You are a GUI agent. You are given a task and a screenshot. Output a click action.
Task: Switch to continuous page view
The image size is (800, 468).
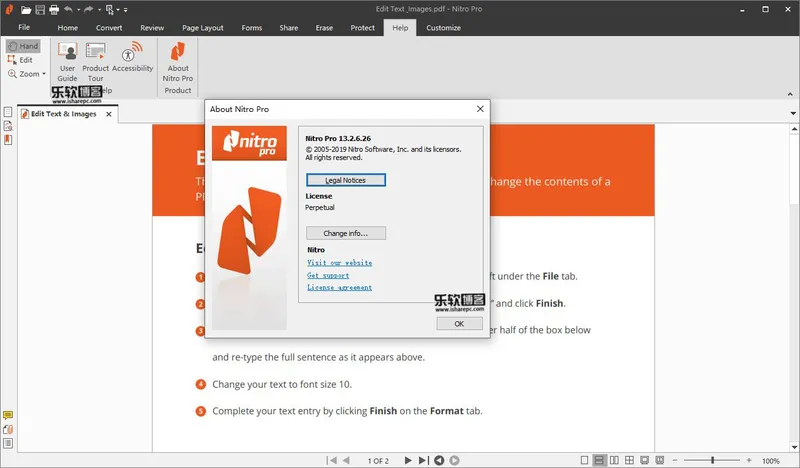coord(599,460)
